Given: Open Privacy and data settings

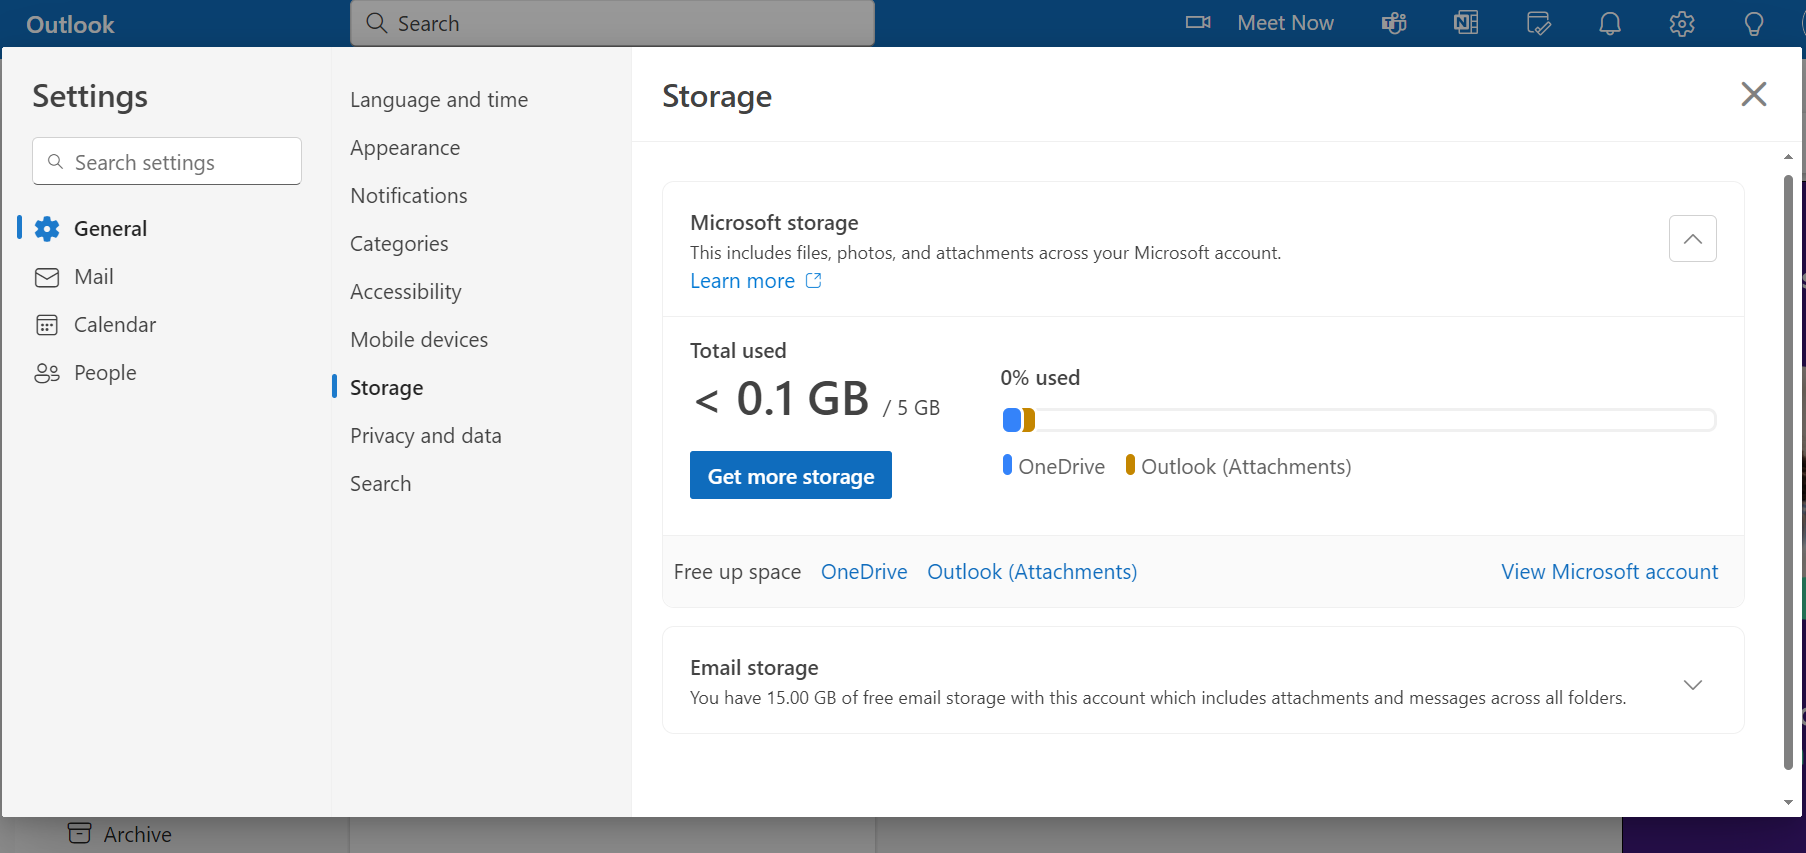Looking at the screenshot, I should coord(426,436).
